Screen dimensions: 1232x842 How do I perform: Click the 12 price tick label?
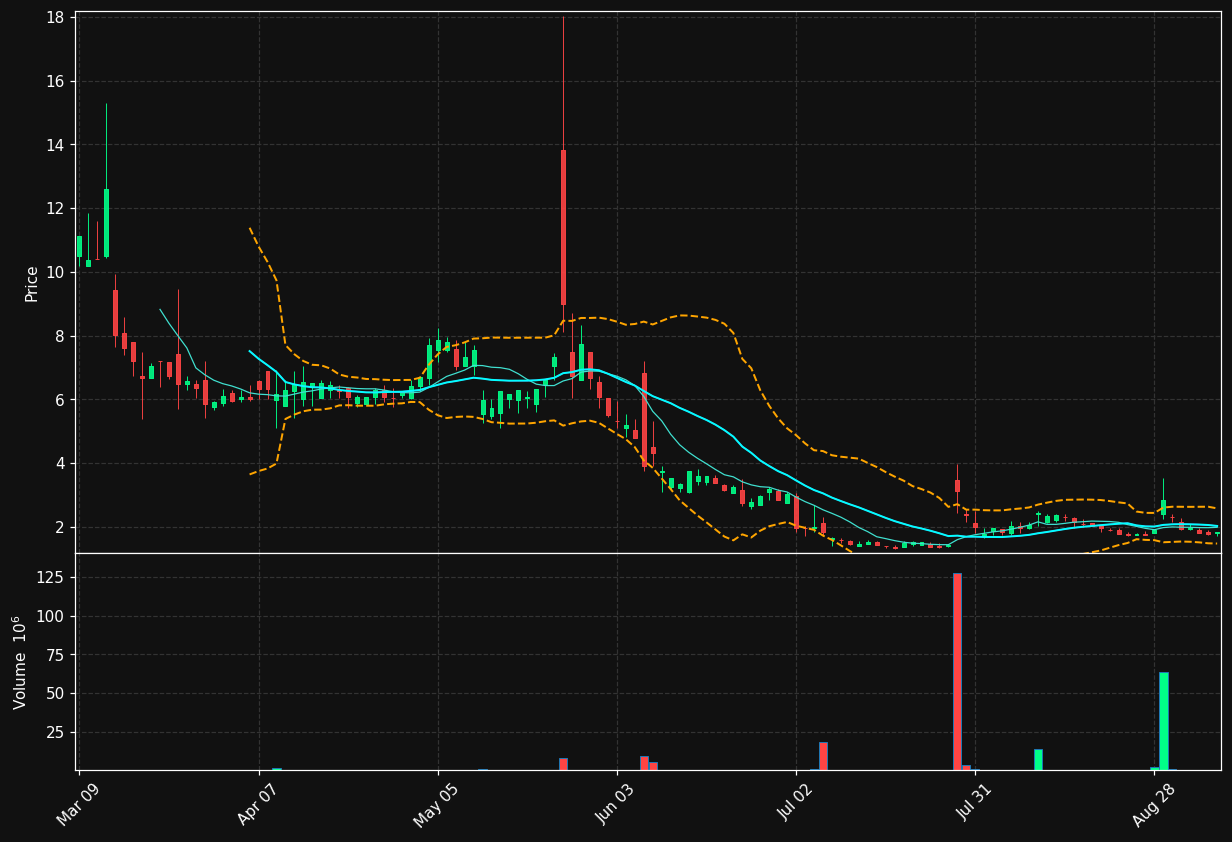(56, 209)
